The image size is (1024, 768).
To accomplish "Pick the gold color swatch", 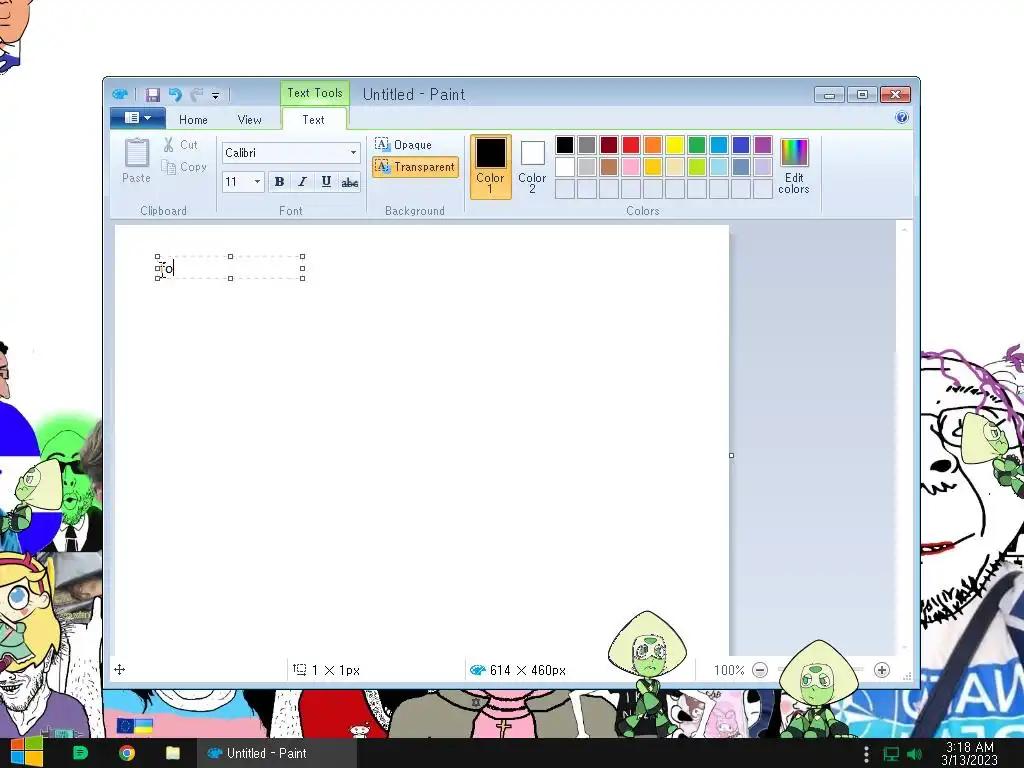I will [652, 167].
